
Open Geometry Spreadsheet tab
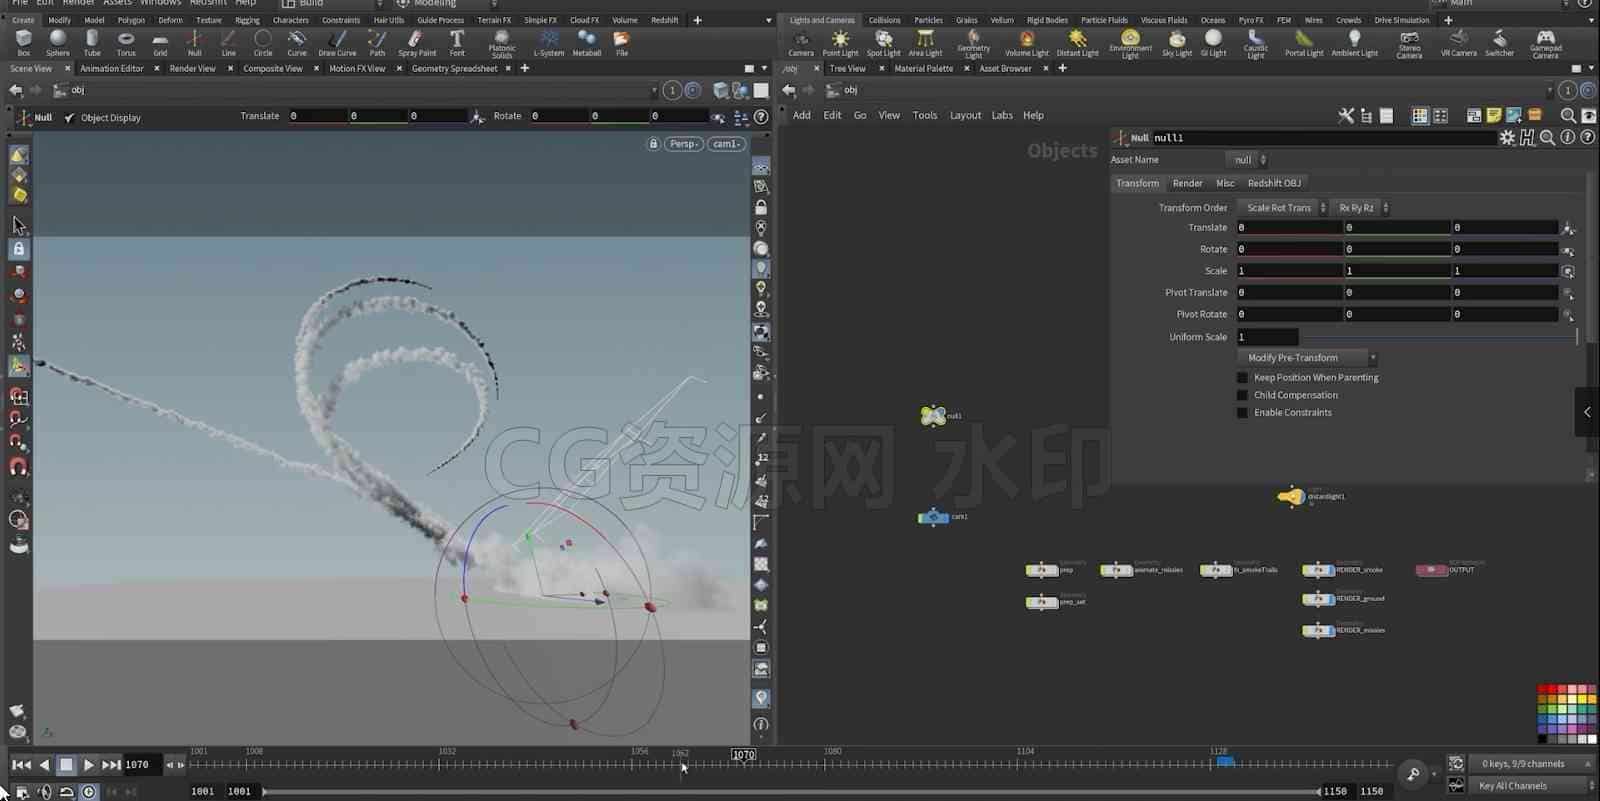(x=454, y=69)
